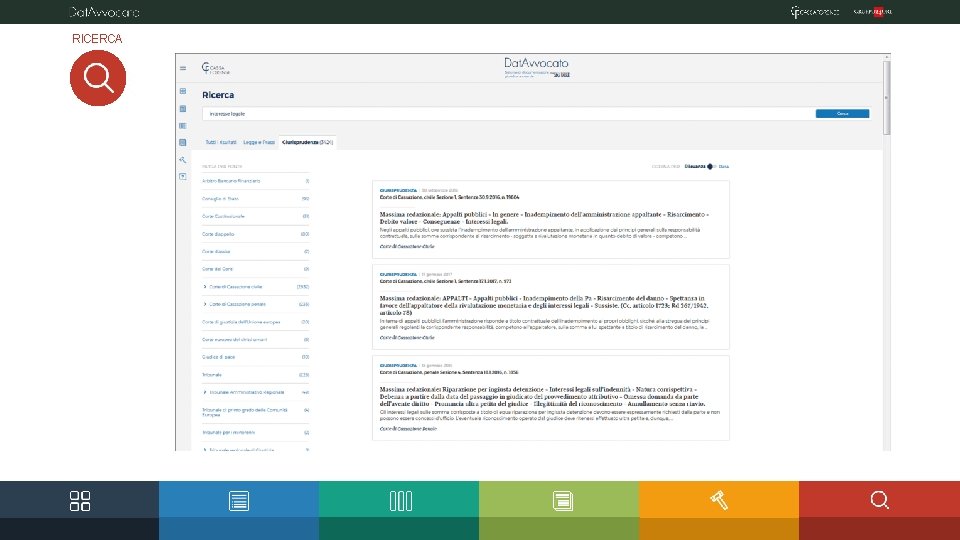960x540 pixels.
Task: Click the DatAvvocato logo in the top dark bar
Action: (x=105, y=12)
